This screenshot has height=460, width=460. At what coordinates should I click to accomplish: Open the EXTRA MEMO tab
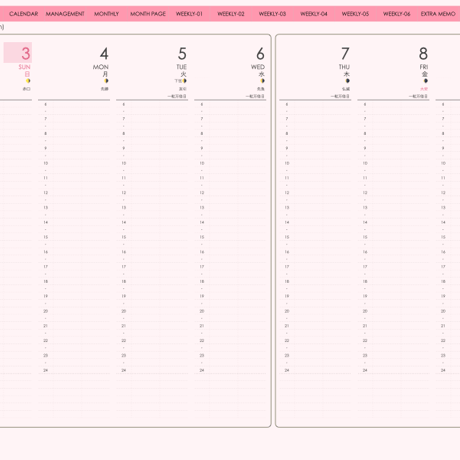pos(438,14)
